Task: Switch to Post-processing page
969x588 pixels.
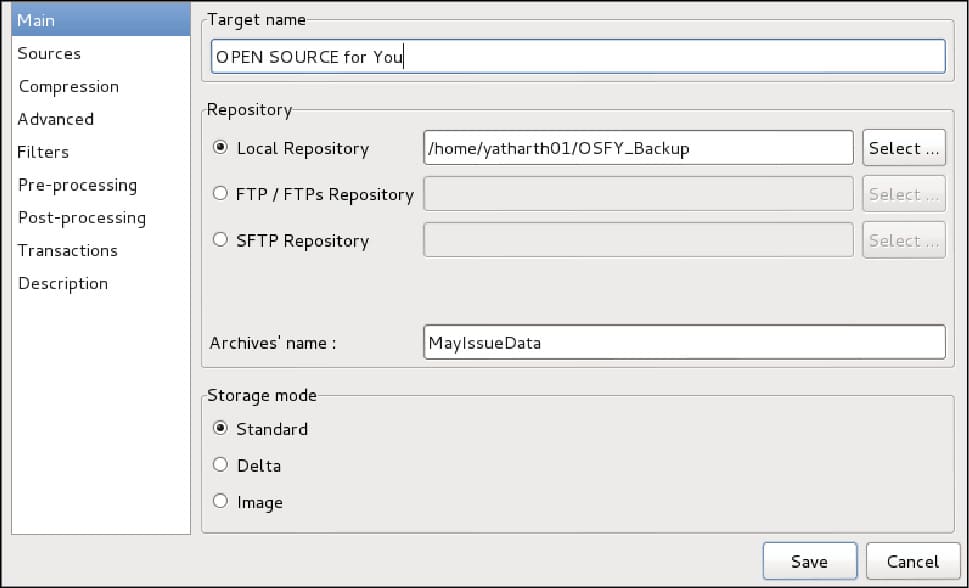Action: coord(82,218)
